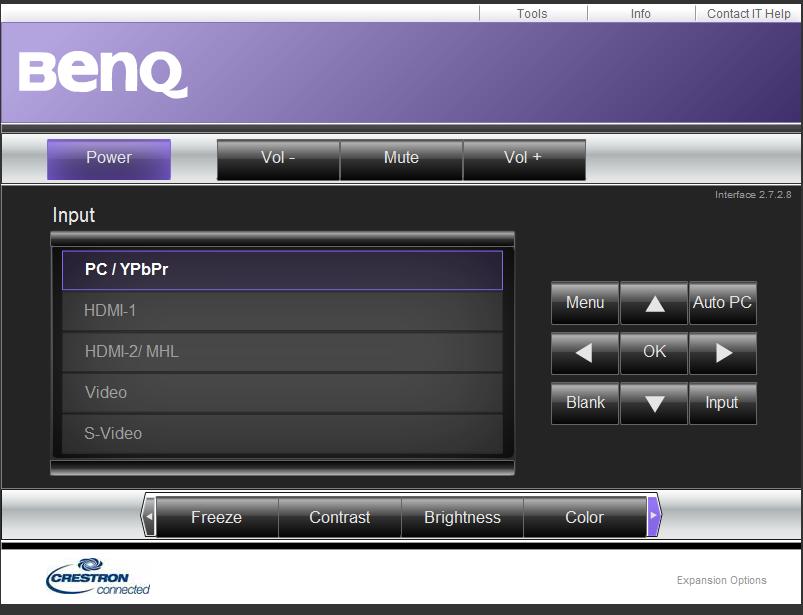Select Video input source

click(x=282, y=393)
